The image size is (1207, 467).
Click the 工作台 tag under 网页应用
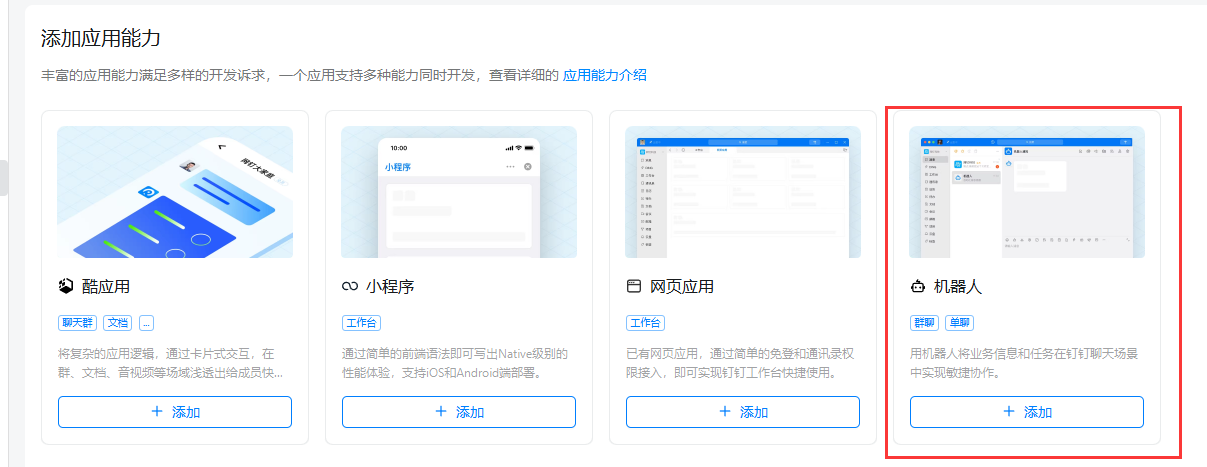(645, 323)
